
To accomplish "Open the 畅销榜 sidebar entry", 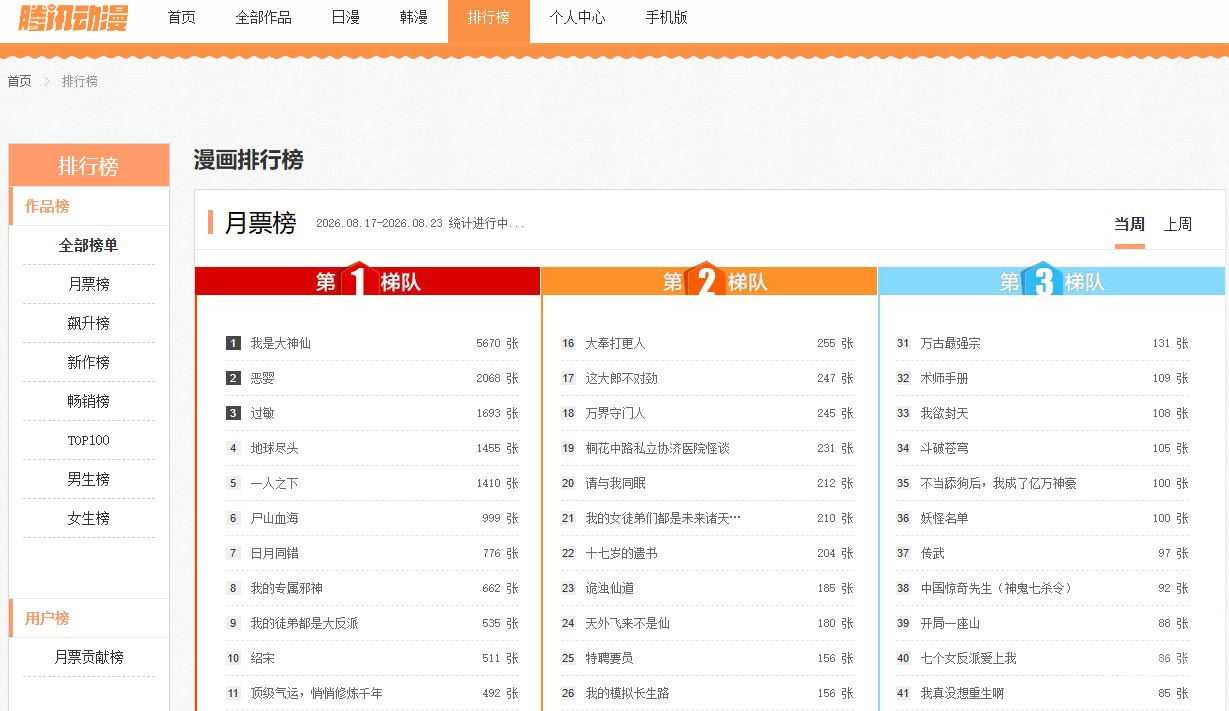I will pos(89,401).
